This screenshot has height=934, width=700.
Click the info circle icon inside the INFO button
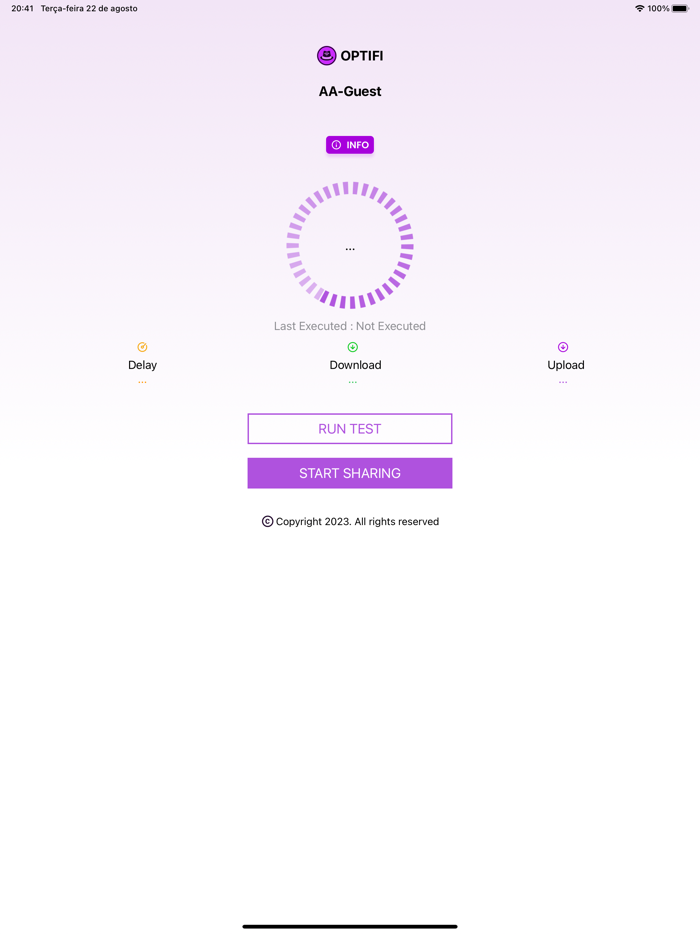(x=336, y=144)
